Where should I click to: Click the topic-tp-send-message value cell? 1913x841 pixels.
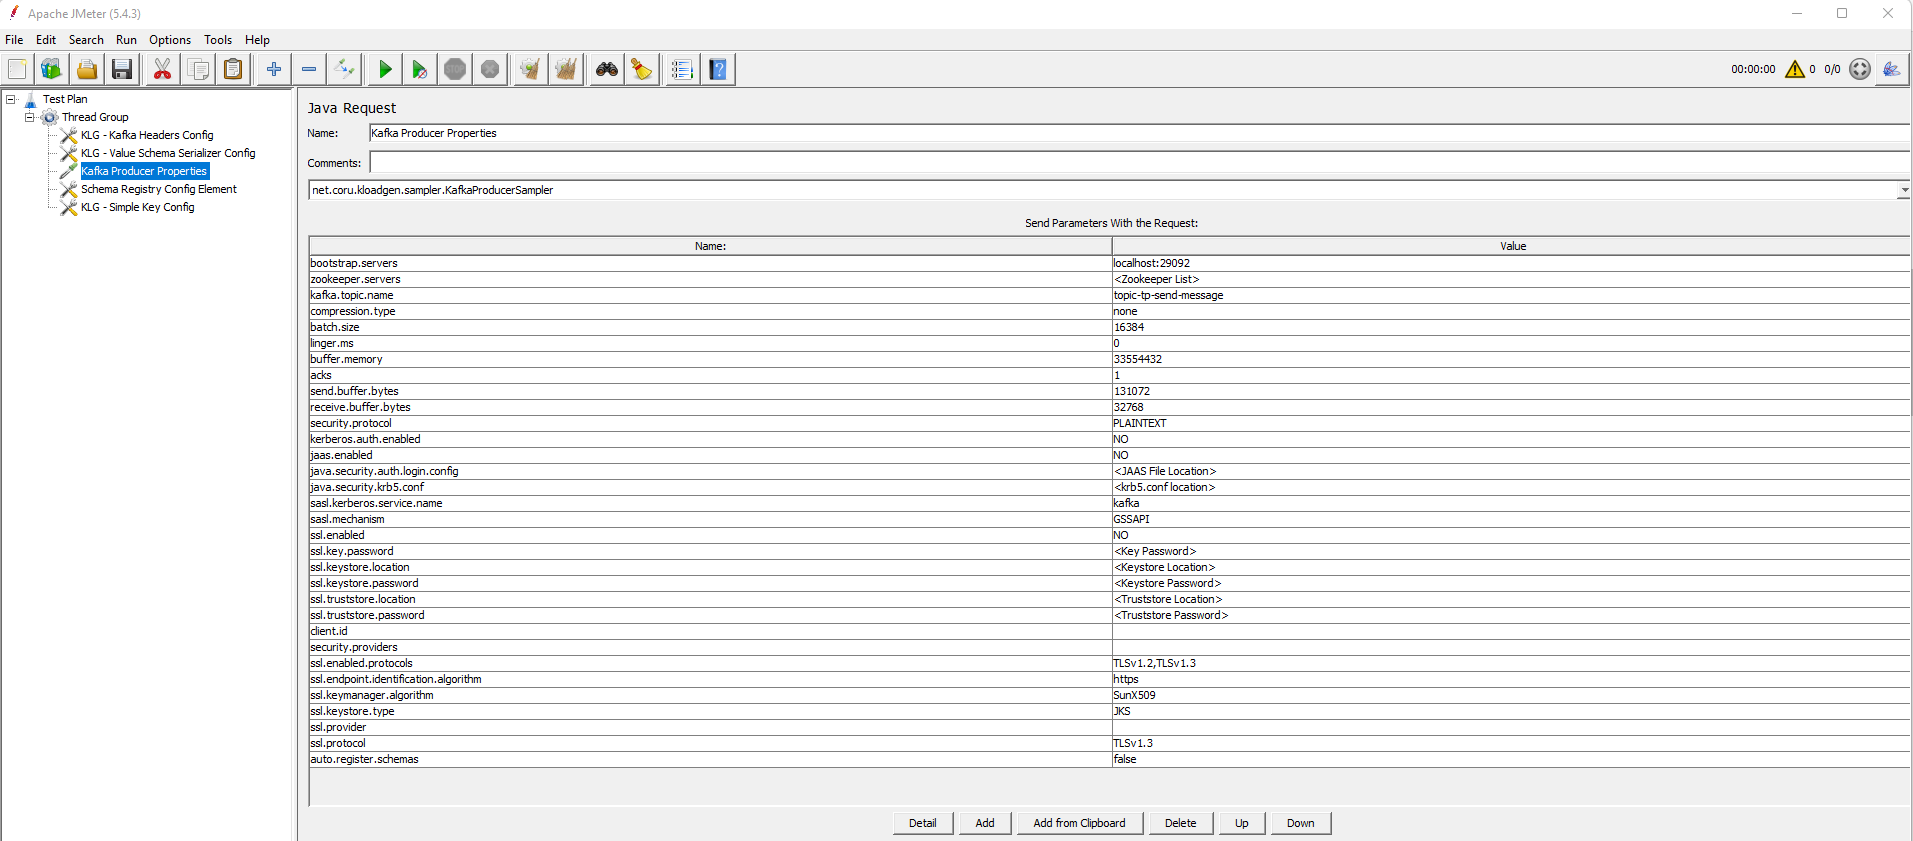pyautogui.click(x=1511, y=295)
